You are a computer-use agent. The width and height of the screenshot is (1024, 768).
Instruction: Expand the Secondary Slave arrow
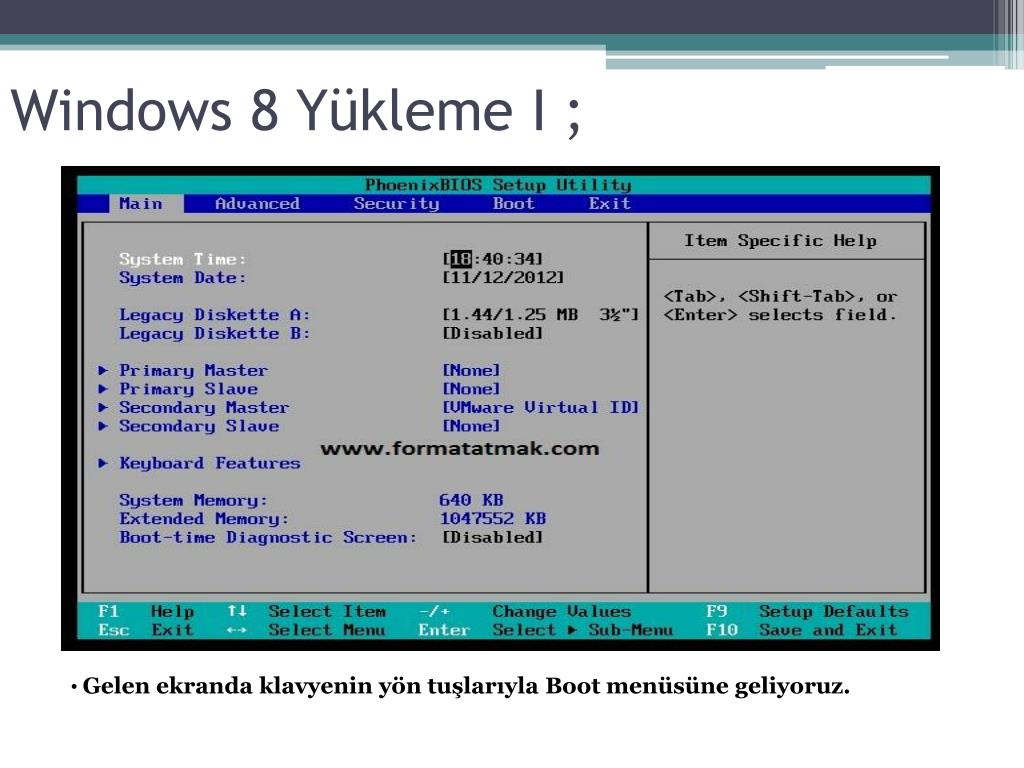pos(103,426)
